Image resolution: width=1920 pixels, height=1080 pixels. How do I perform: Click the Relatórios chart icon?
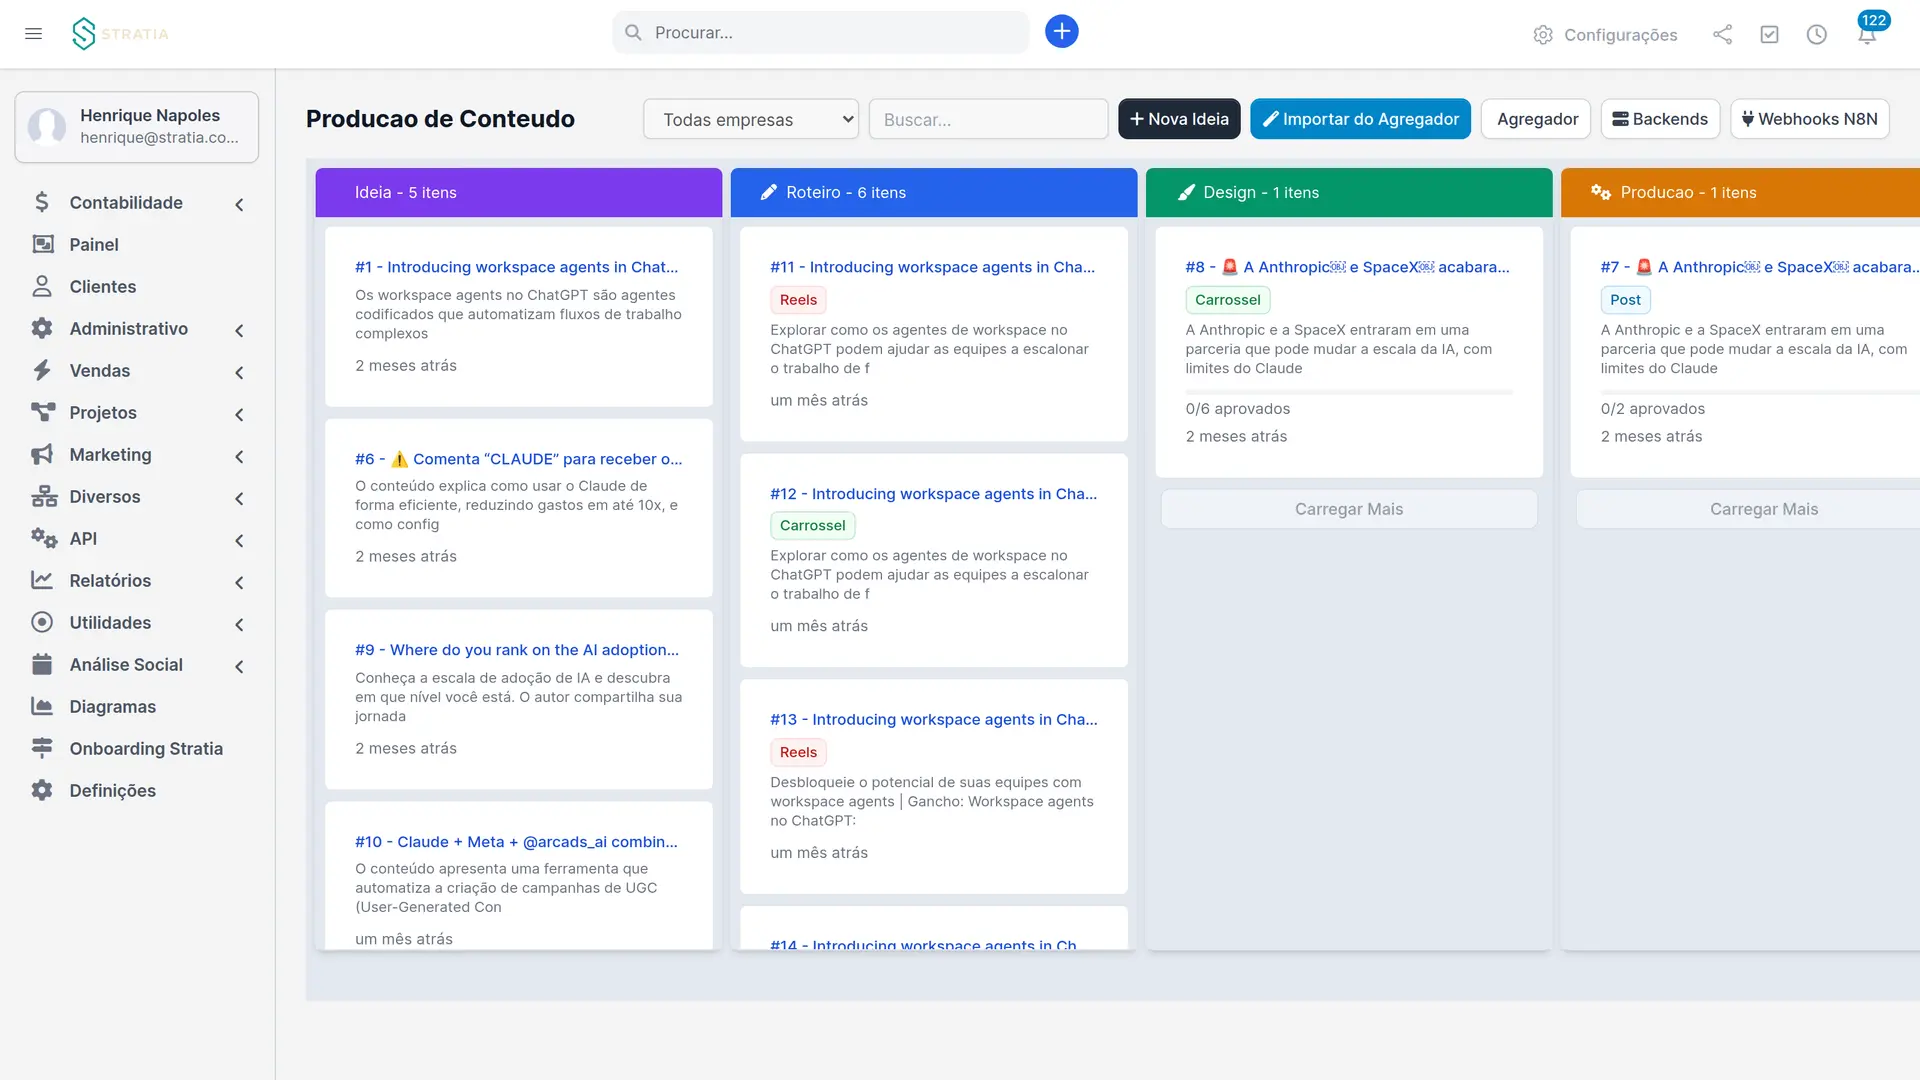pyautogui.click(x=42, y=581)
